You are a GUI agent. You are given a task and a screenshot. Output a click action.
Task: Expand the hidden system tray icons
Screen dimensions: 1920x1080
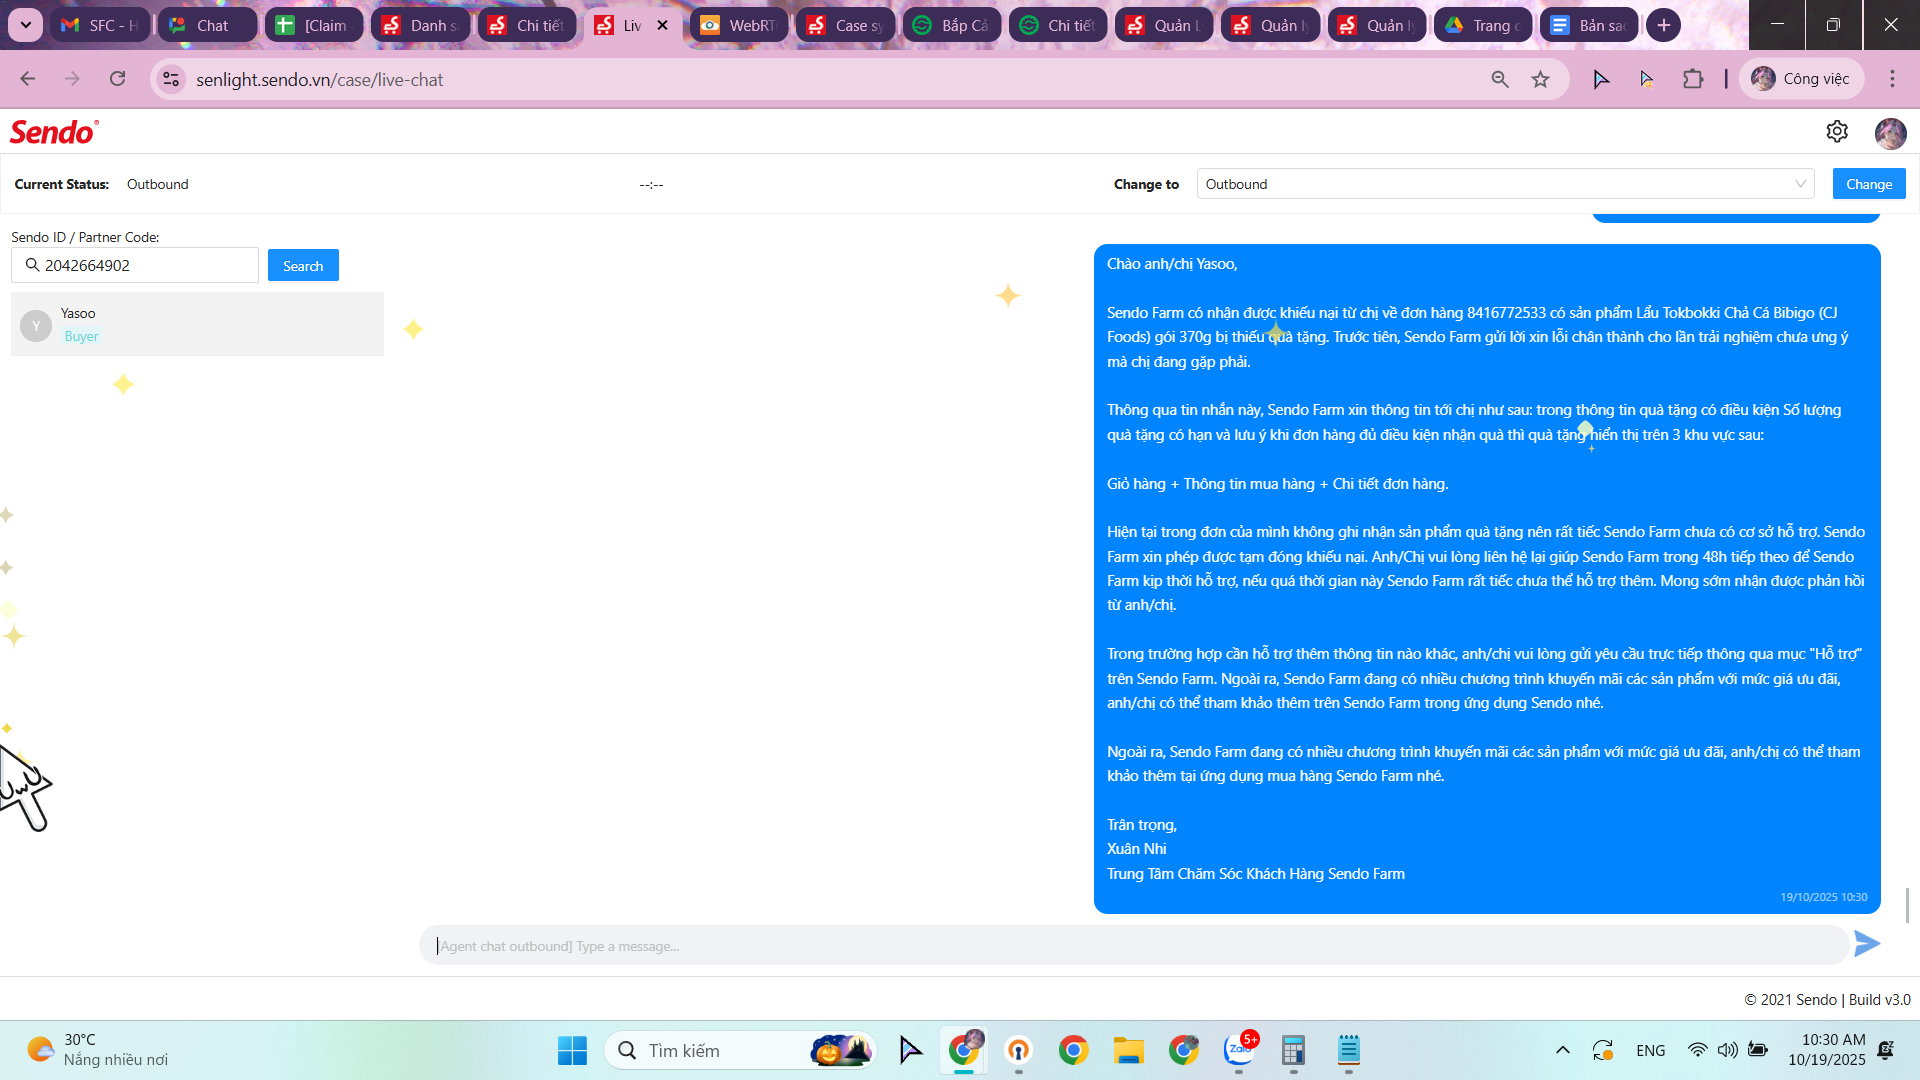(x=1562, y=1050)
